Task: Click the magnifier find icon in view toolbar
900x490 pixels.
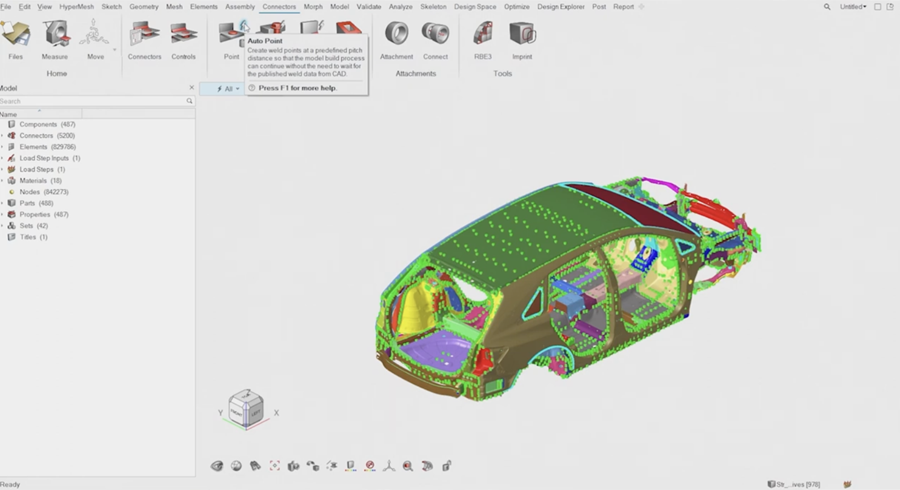Action: tap(408, 466)
